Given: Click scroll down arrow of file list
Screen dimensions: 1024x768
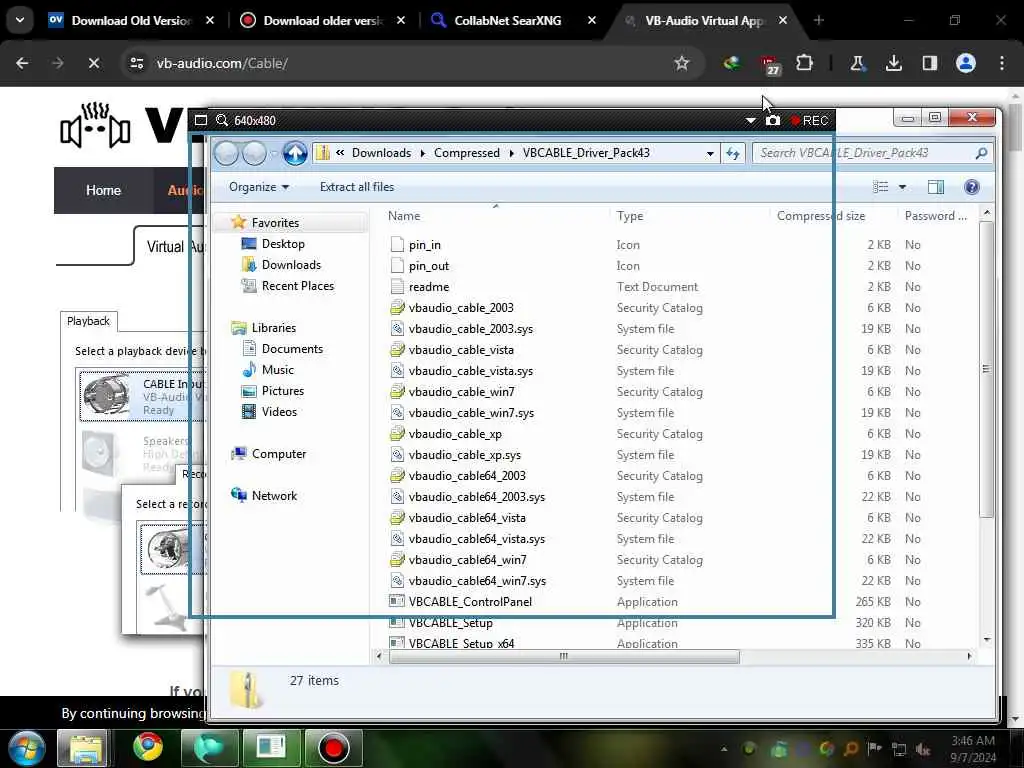Looking at the screenshot, I should point(986,640).
